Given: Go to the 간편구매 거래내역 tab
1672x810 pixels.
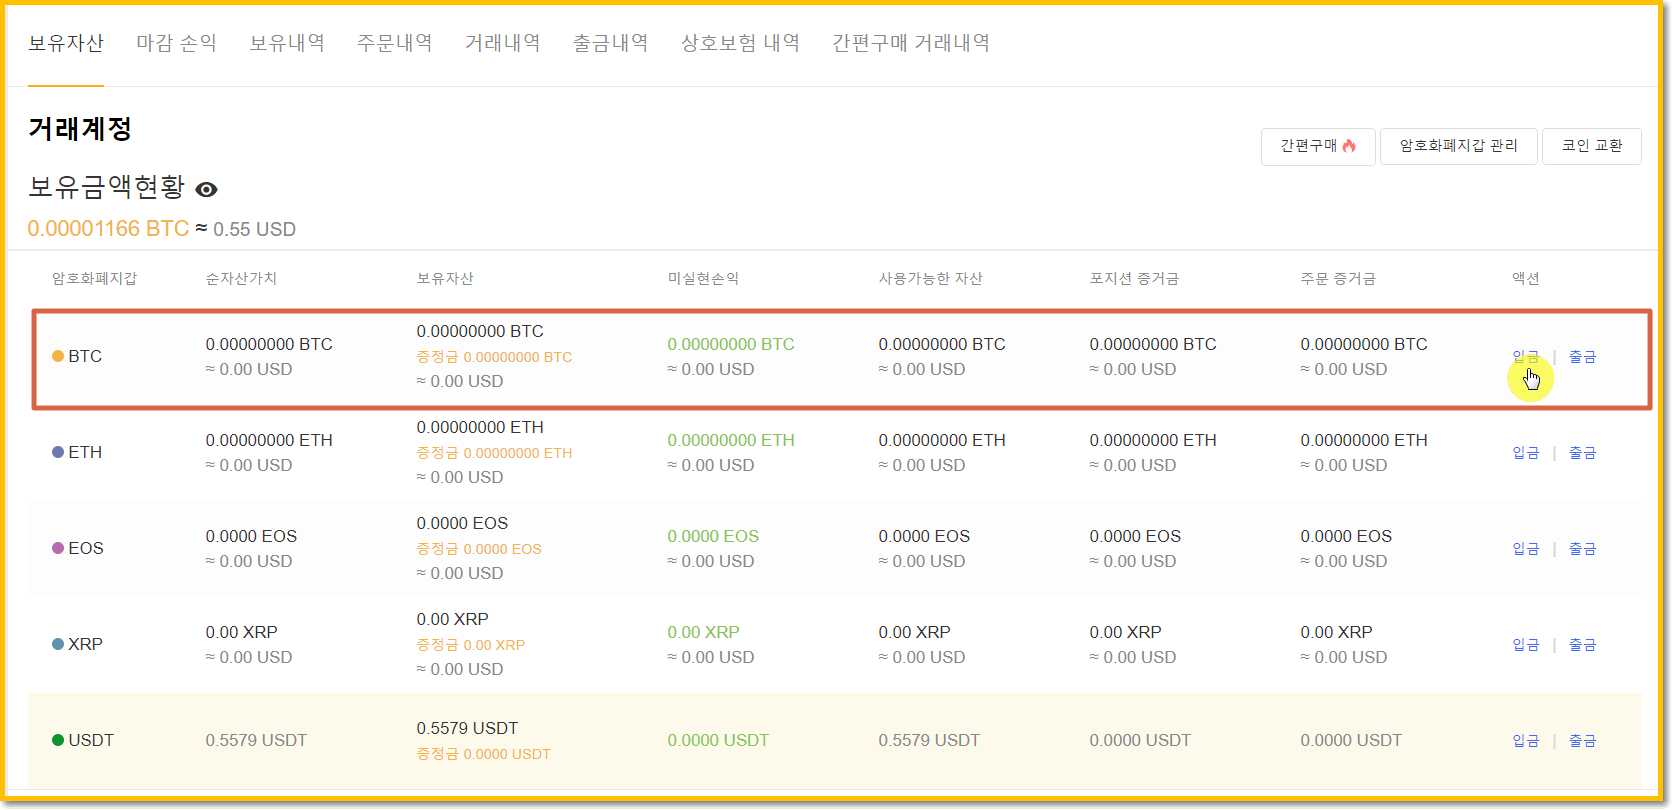Looking at the screenshot, I should [910, 43].
